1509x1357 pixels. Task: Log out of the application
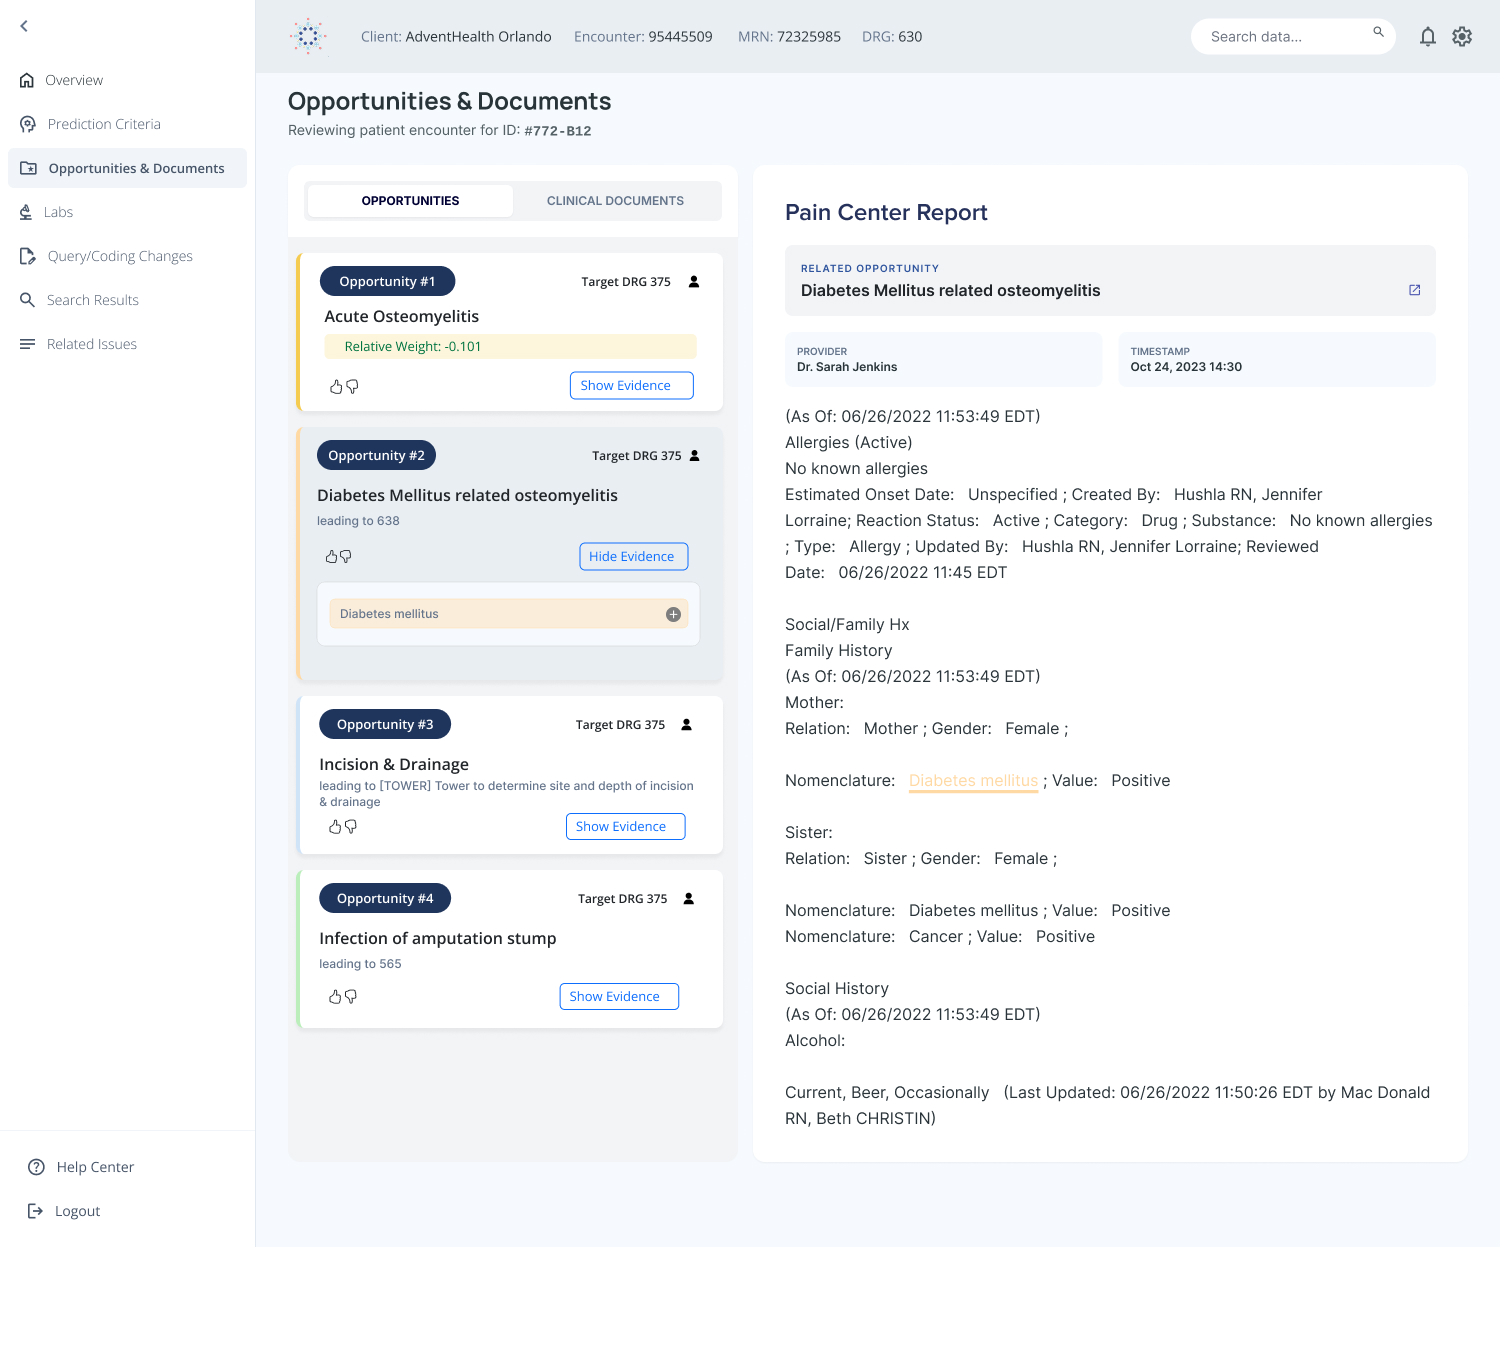[x=64, y=1211]
